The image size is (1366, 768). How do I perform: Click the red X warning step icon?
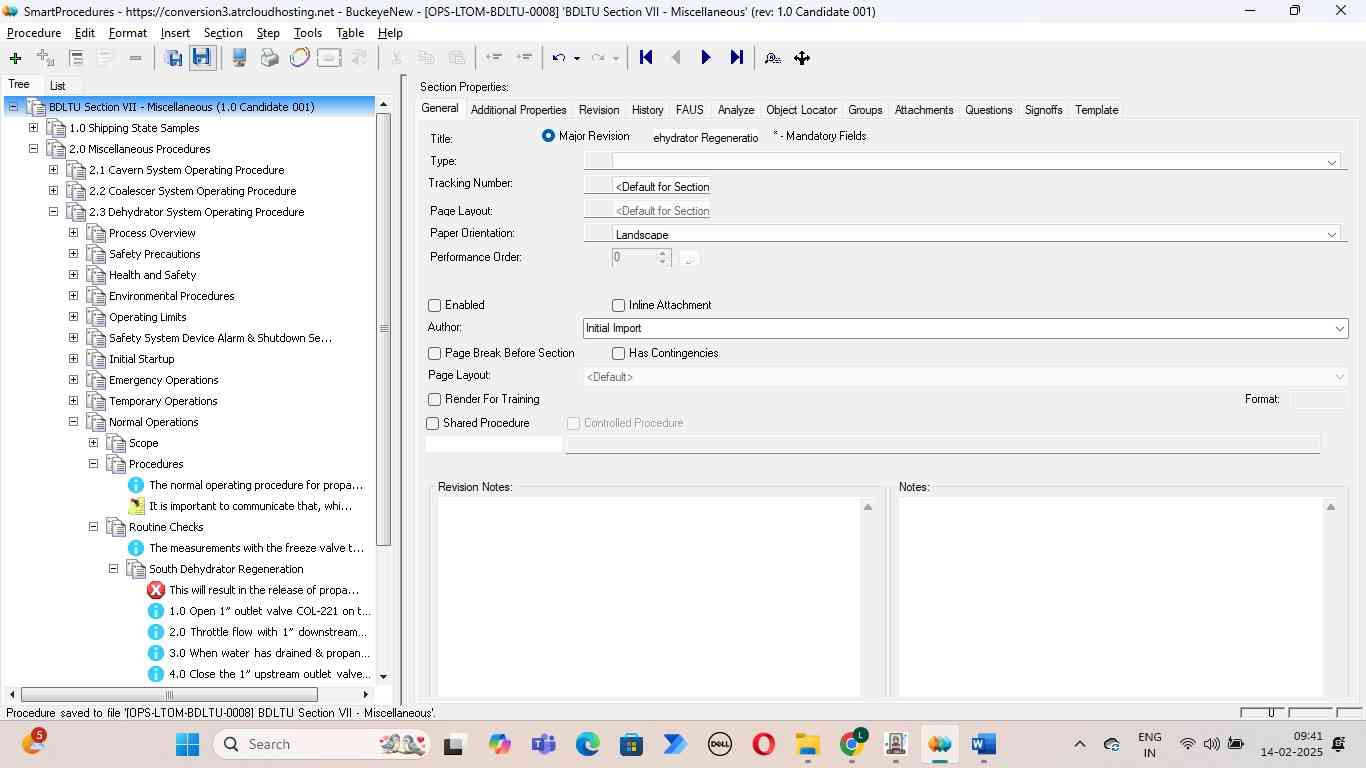[156, 590]
